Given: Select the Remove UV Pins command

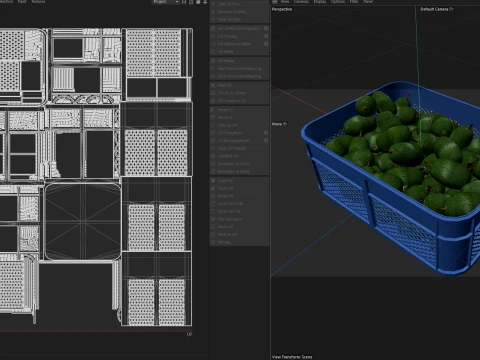Looking at the screenshot, I should click(x=239, y=12).
